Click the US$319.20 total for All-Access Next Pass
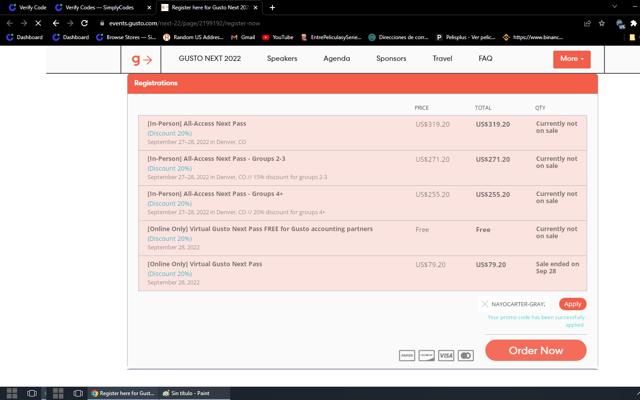The width and height of the screenshot is (640, 400). (x=493, y=124)
